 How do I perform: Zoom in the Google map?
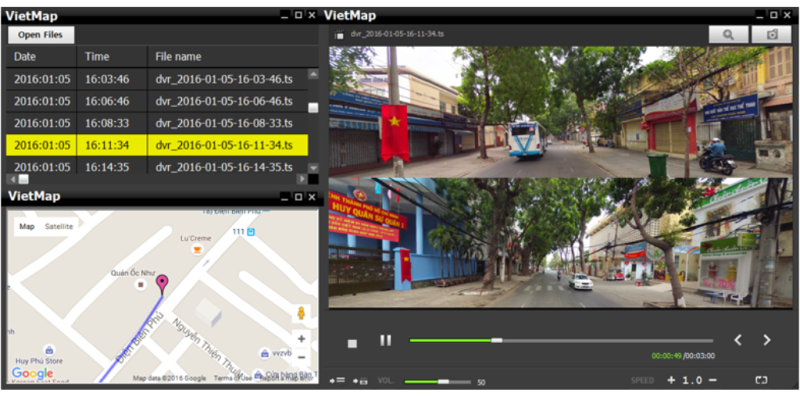[x=301, y=339]
